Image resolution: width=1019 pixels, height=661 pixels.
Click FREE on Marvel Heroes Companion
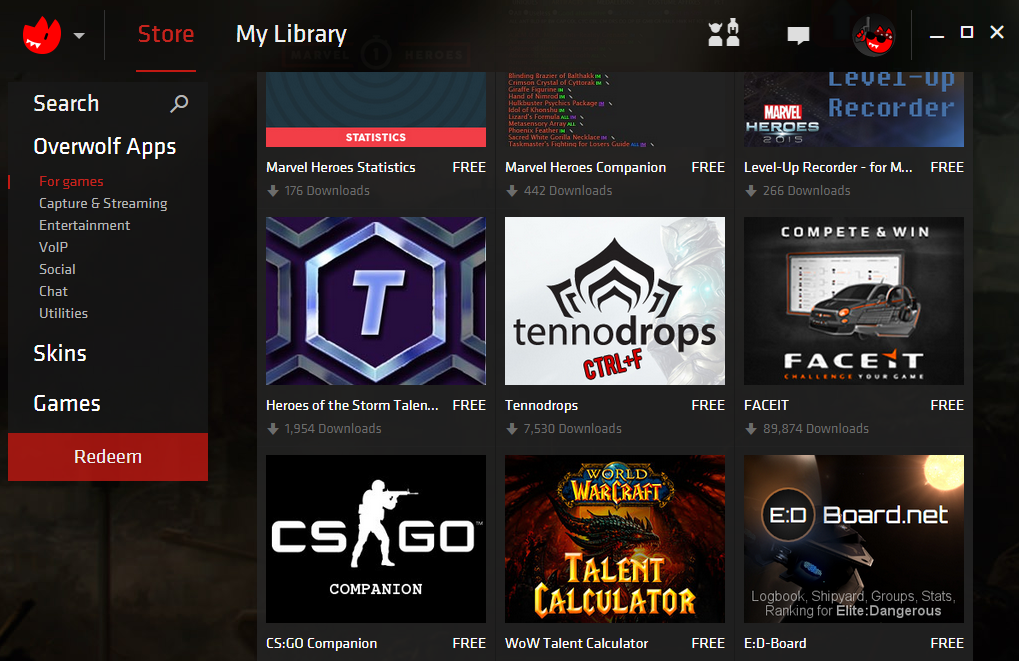[x=708, y=168]
